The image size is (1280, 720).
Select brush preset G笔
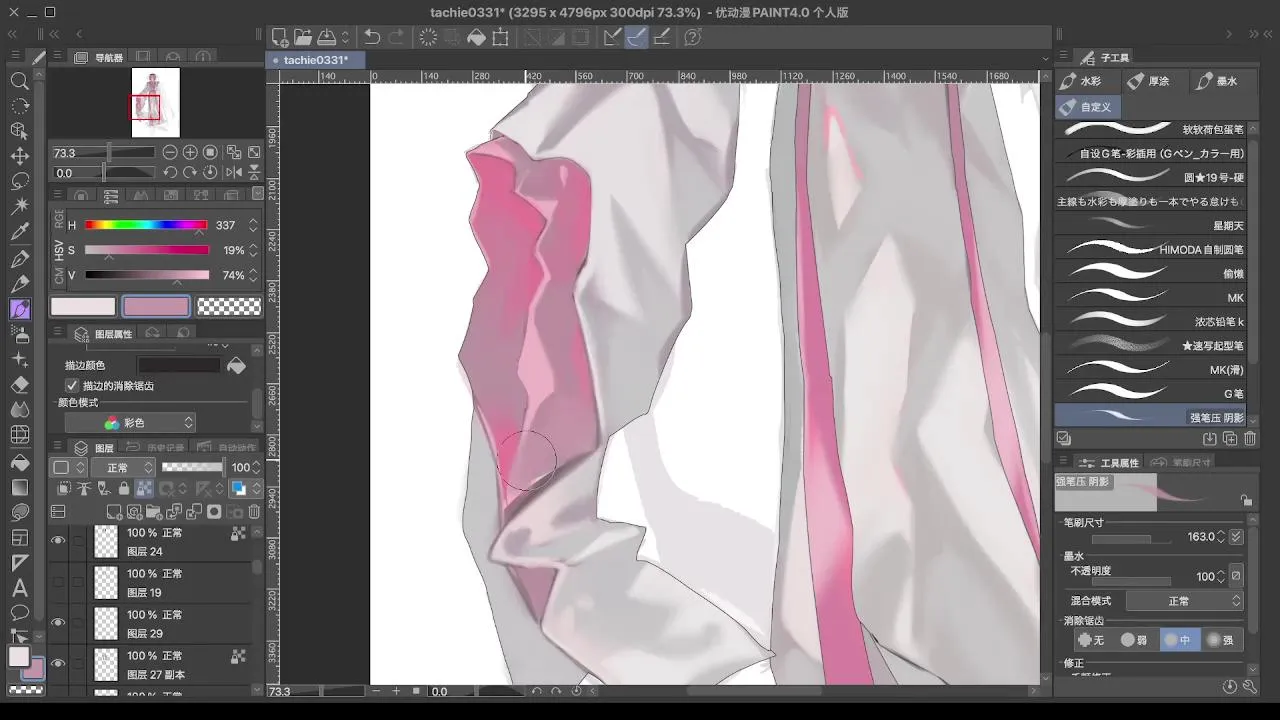(x=1152, y=394)
